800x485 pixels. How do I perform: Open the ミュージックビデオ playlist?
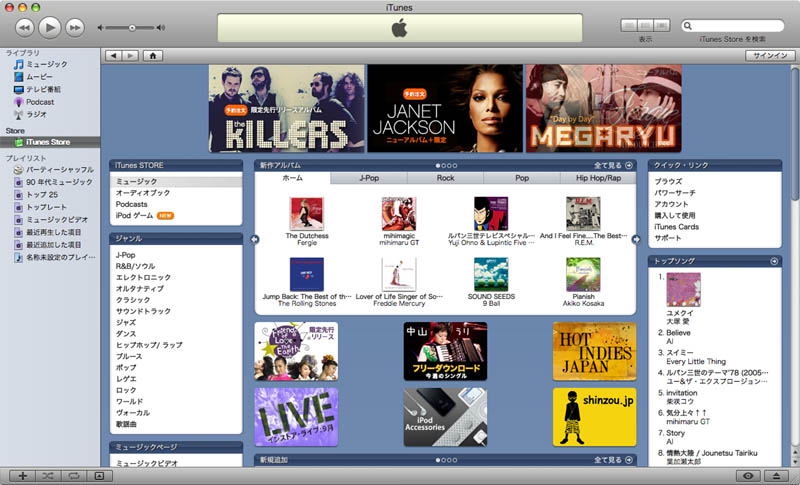[57, 220]
